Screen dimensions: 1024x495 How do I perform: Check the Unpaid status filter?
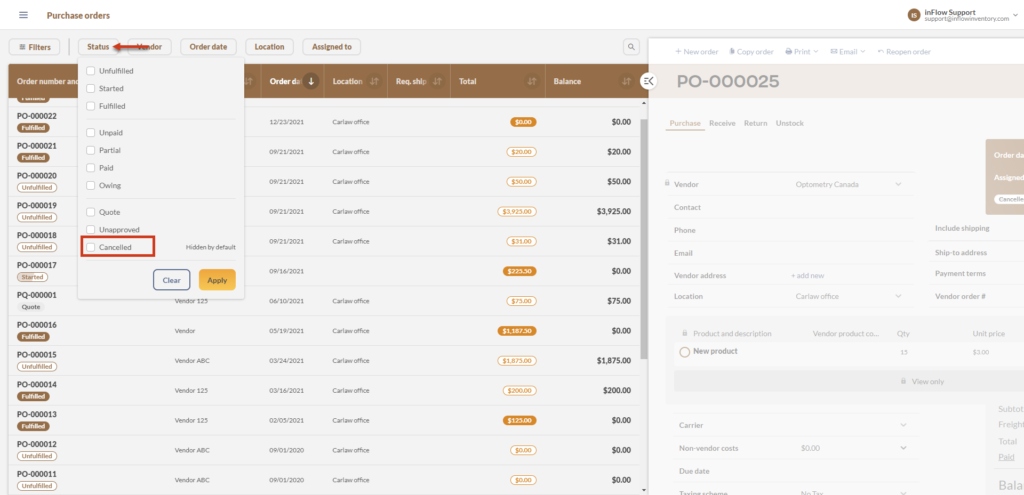[91, 133]
